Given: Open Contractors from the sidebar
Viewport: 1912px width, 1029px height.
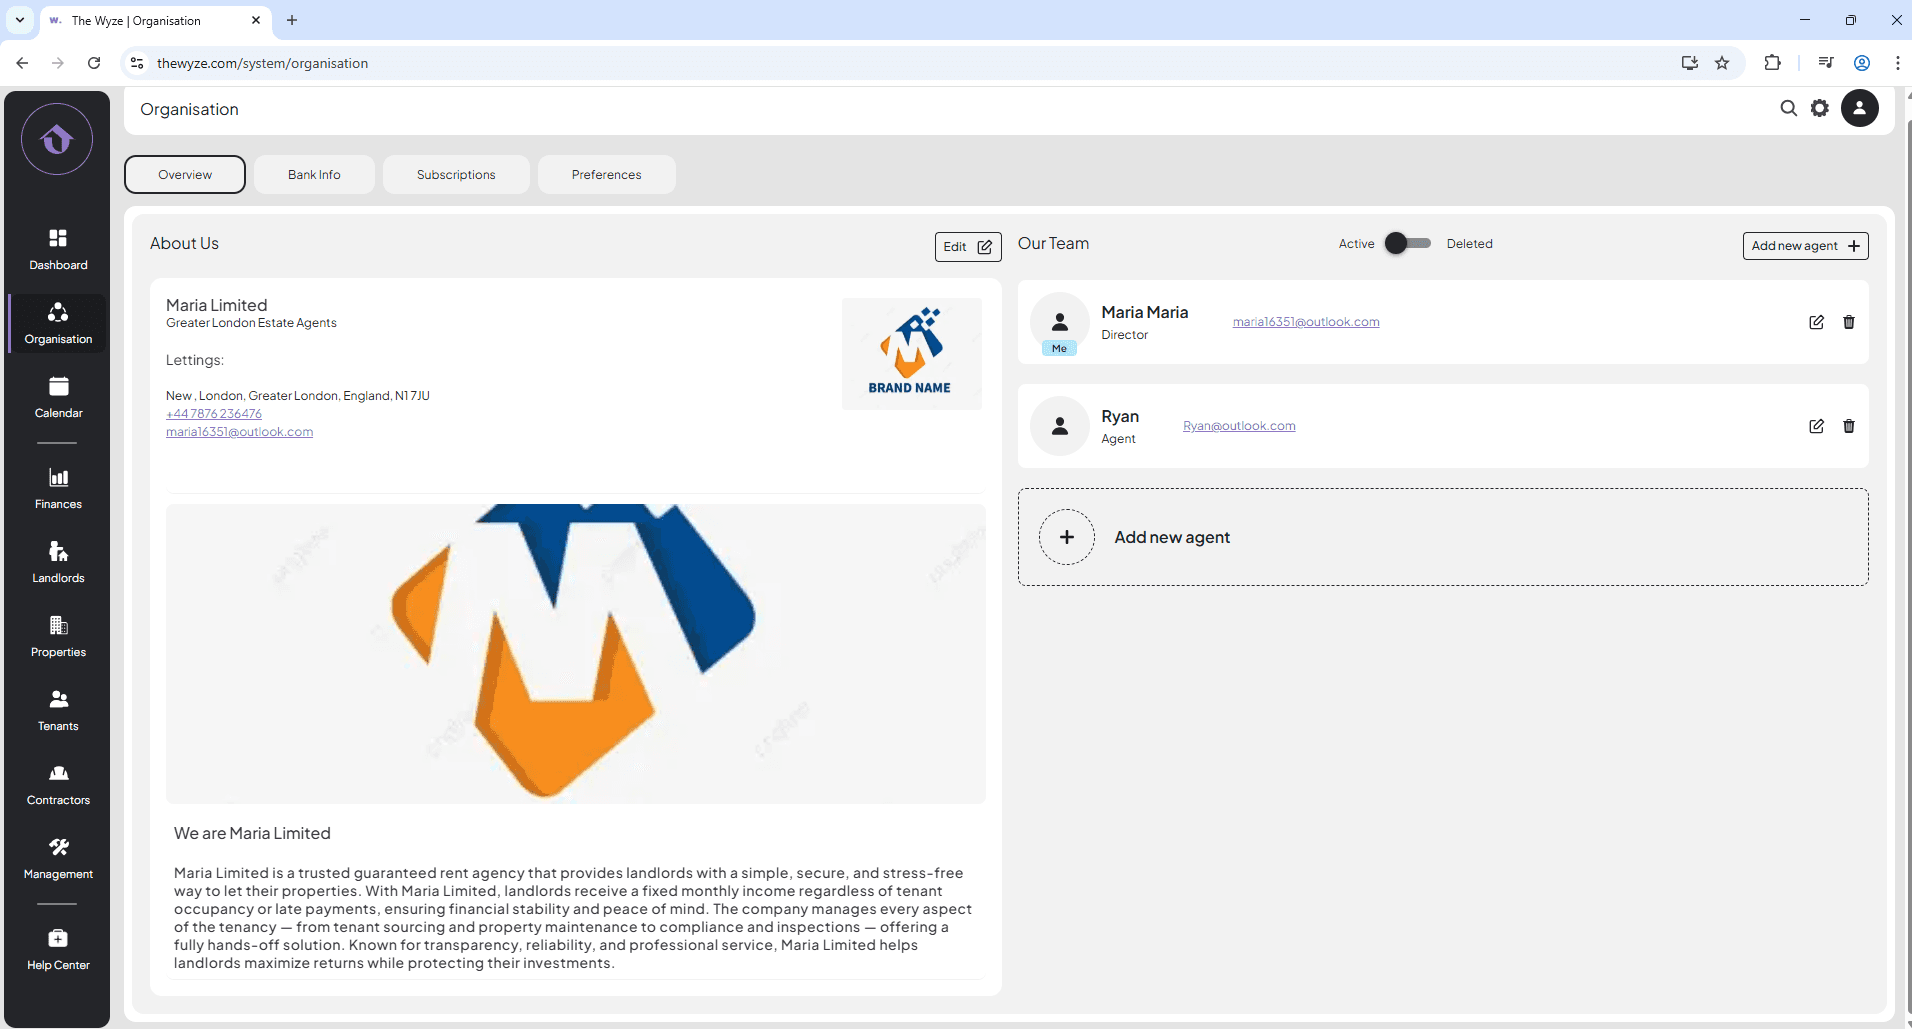Looking at the screenshot, I should point(58,784).
